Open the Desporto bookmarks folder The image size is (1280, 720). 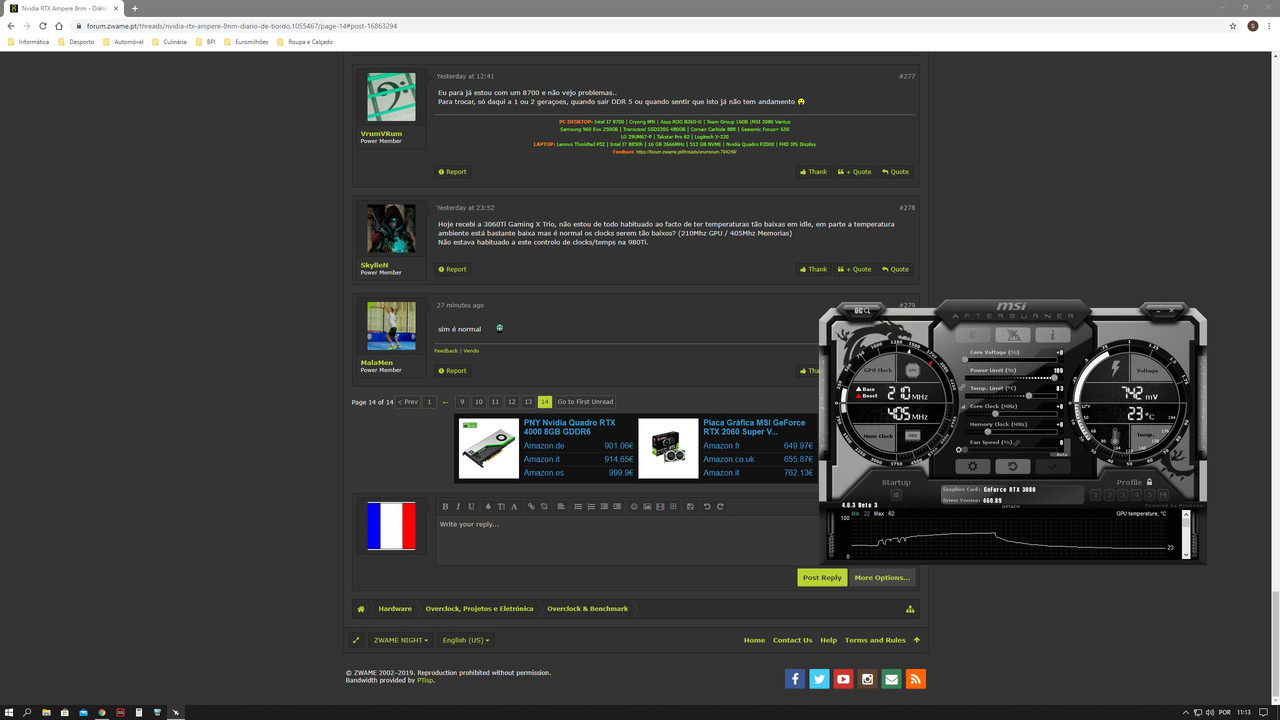pyautogui.click(x=76, y=42)
